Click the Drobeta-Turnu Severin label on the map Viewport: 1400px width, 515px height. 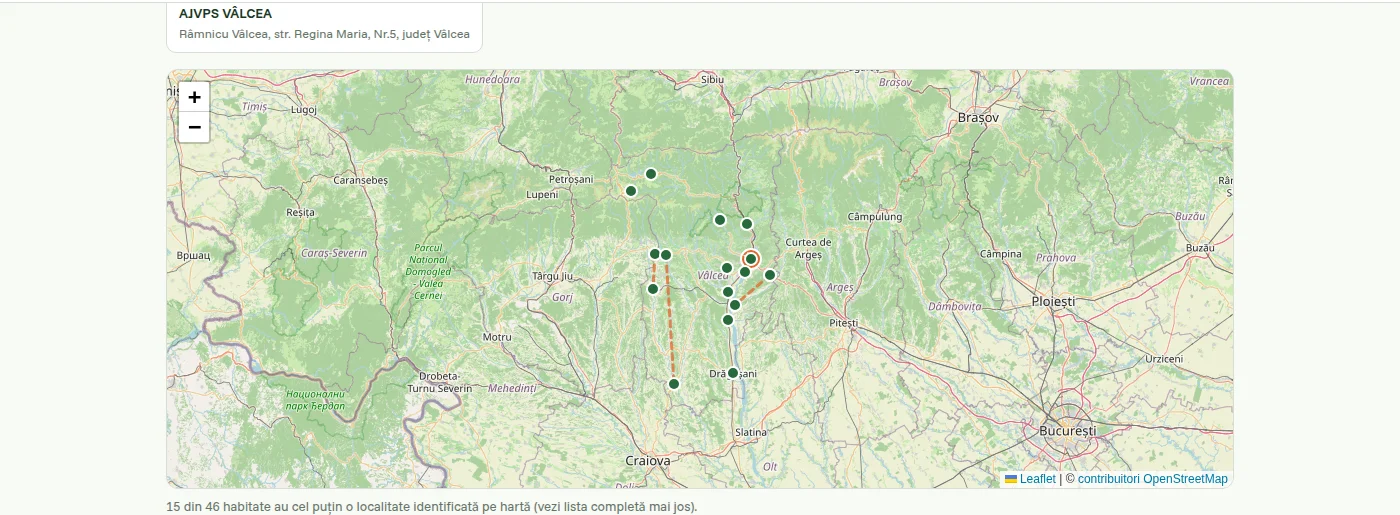(x=439, y=381)
